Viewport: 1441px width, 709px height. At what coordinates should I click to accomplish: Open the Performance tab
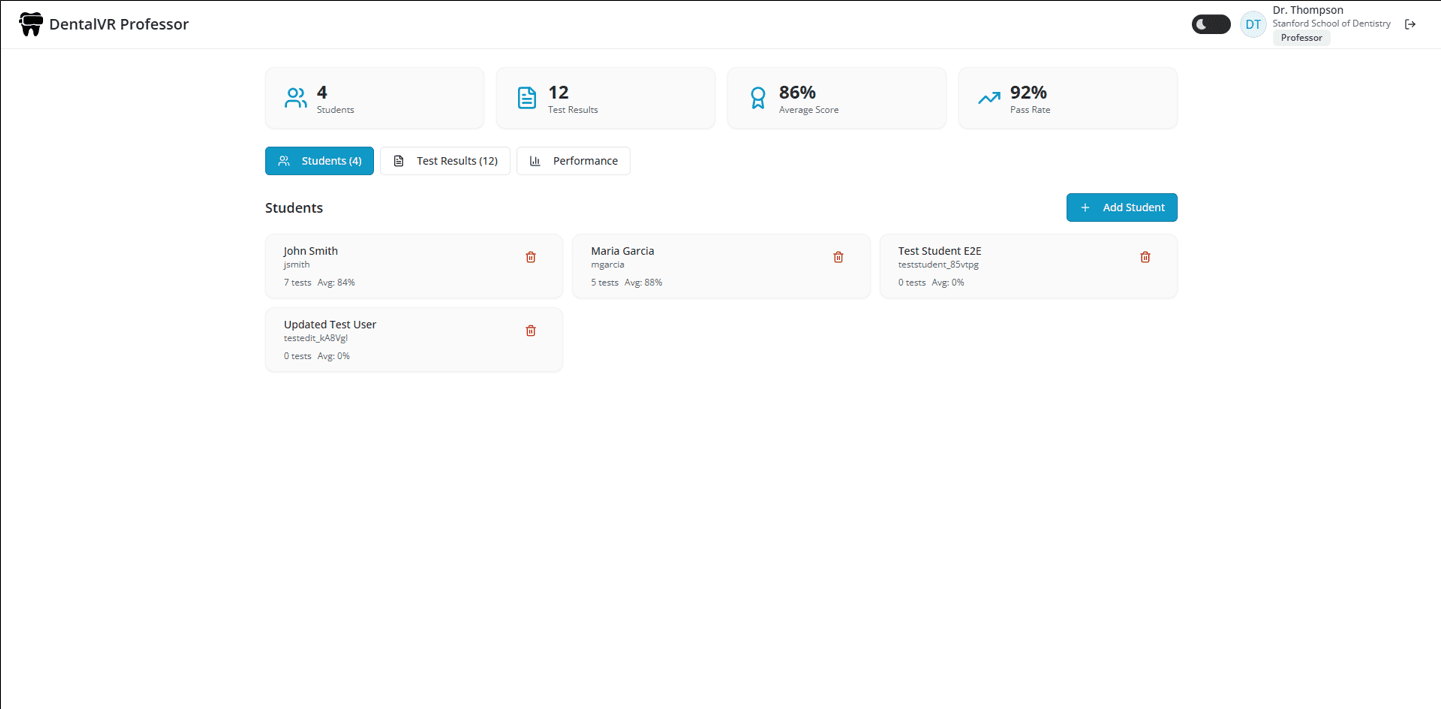pyautogui.click(x=573, y=161)
